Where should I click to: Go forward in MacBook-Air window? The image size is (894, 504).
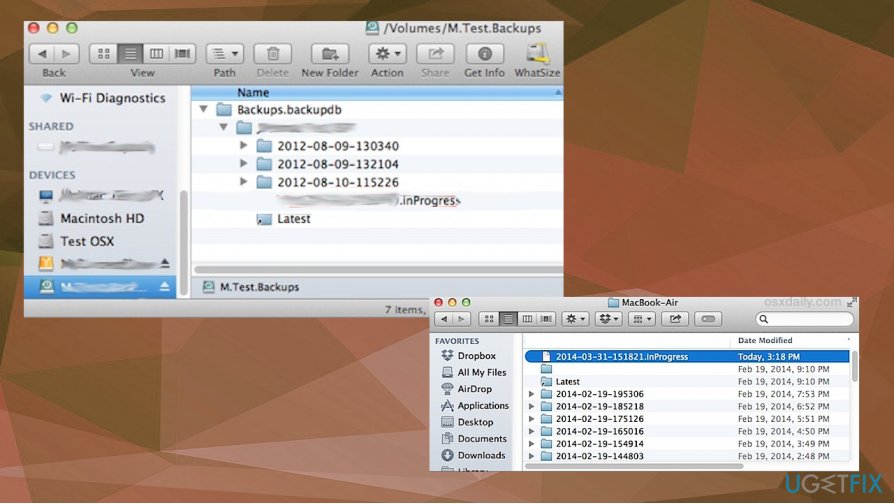click(461, 319)
